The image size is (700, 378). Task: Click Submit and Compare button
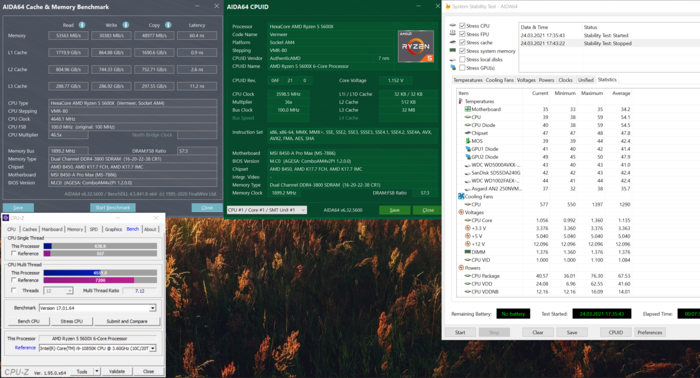[x=127, y=321]
